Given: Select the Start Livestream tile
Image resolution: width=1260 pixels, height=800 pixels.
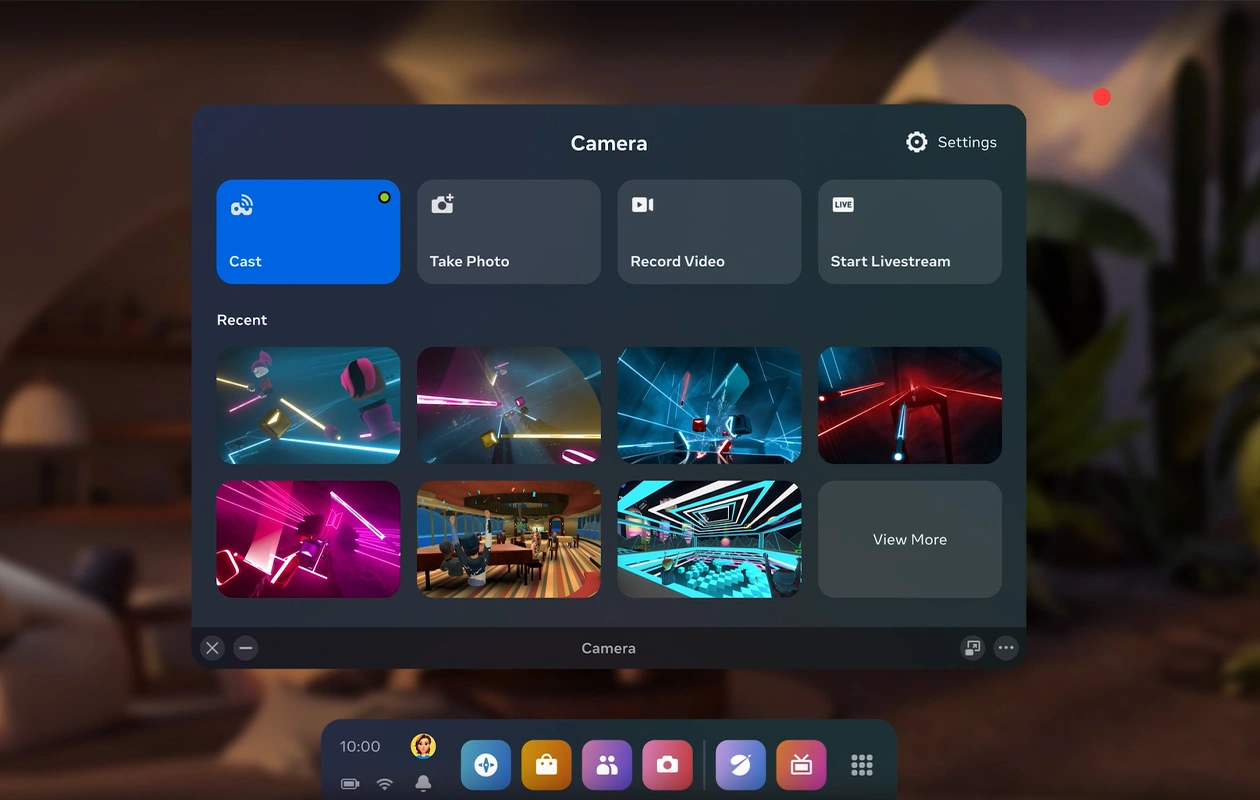Looking at the screenshot, I should (909, 232).
